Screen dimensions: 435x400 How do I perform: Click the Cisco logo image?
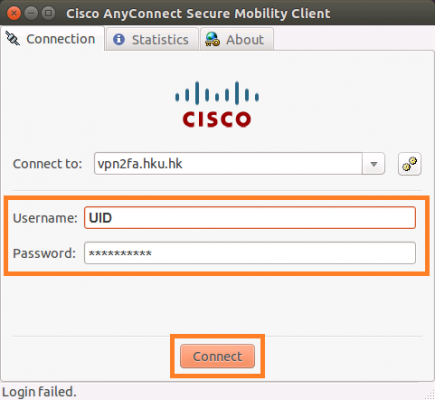(217, 104)
